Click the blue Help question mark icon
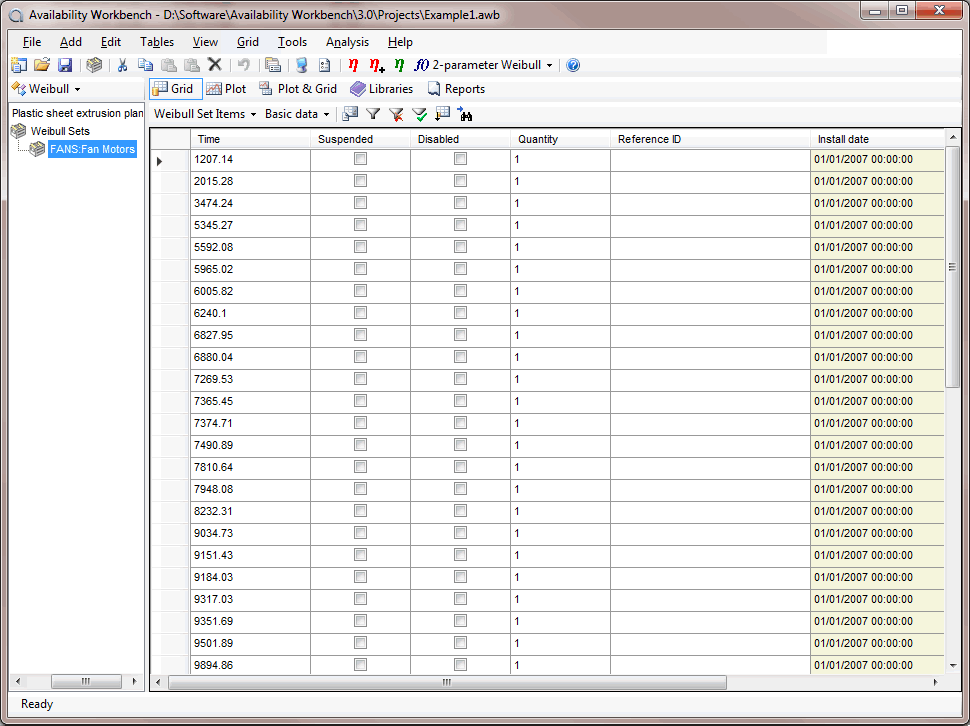Viewport: 970px width, 726px height. point(573,65)
